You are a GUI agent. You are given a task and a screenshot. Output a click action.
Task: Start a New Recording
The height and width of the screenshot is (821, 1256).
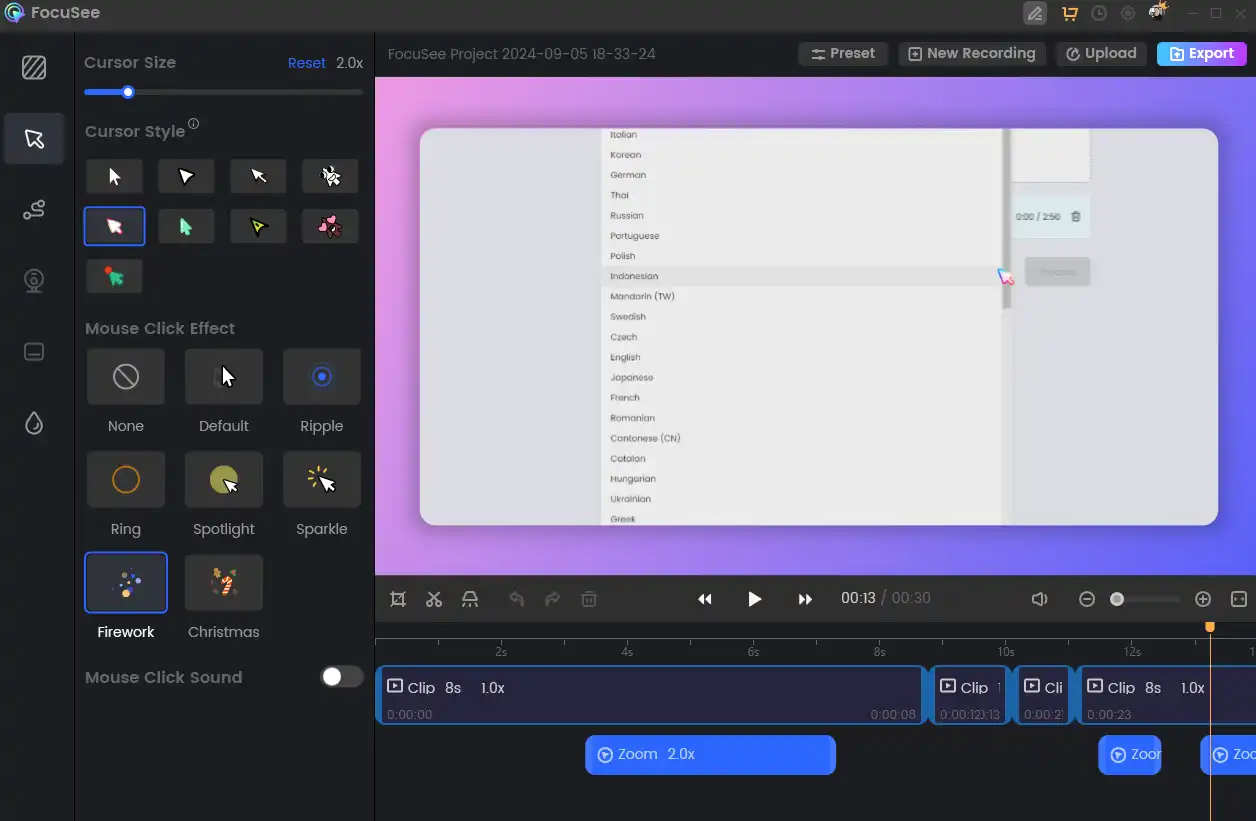[972, 54]
